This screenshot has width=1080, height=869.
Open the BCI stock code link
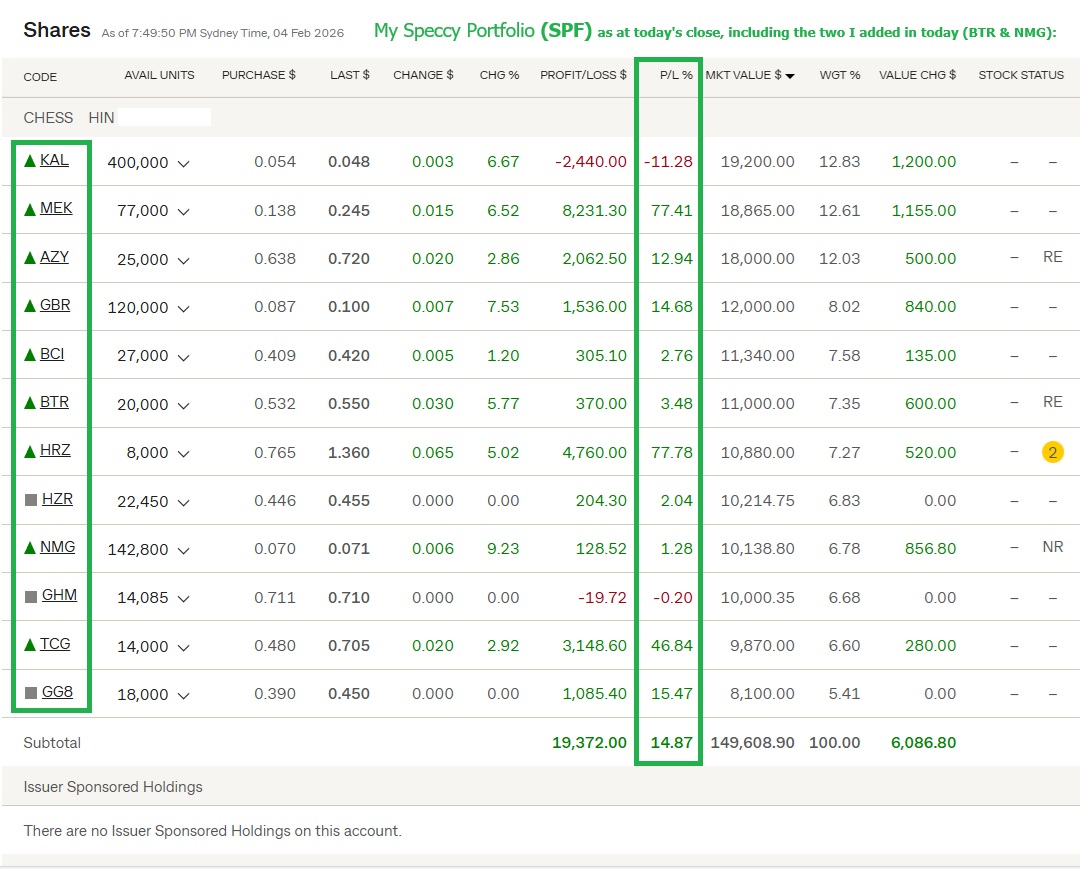[52, 354]
